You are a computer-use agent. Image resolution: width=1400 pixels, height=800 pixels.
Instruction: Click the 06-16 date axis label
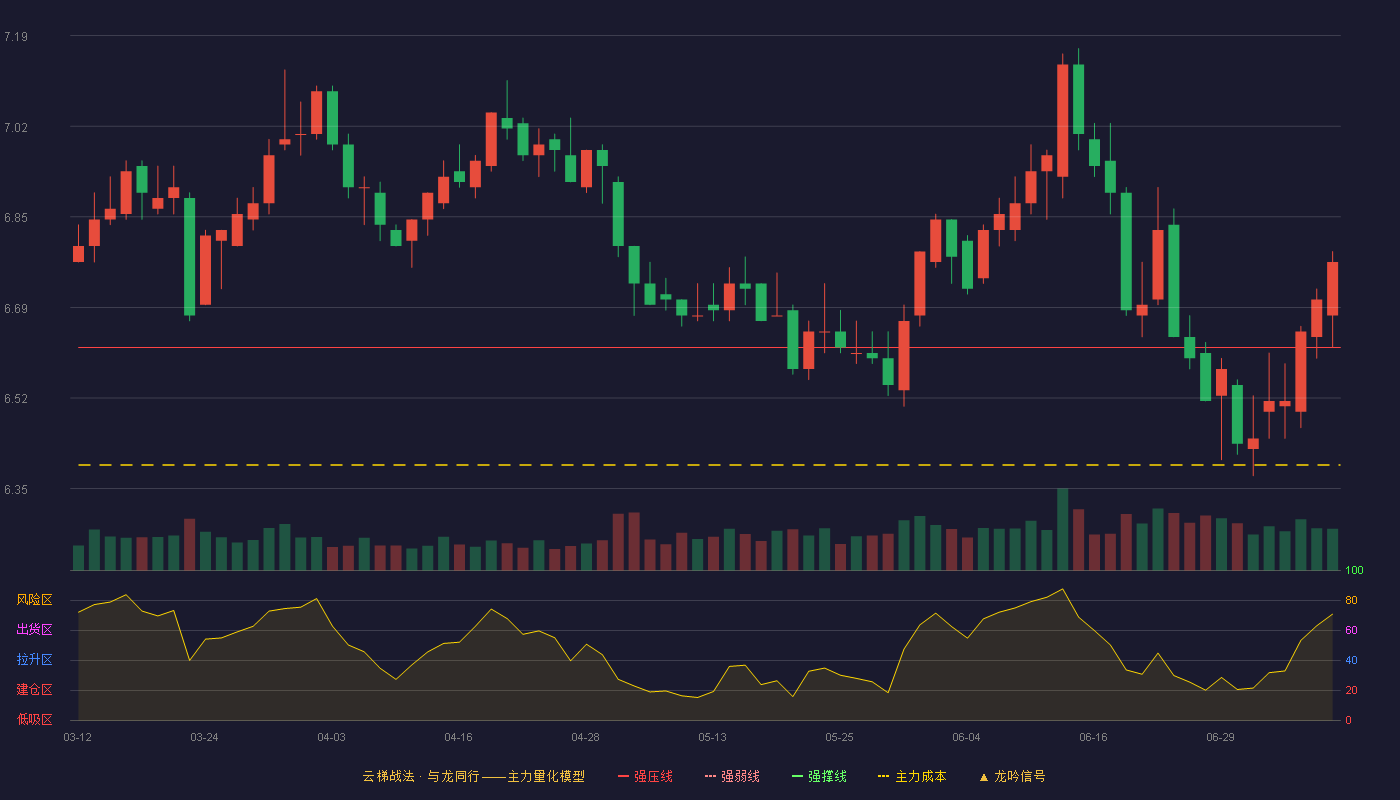[1093, 737]
